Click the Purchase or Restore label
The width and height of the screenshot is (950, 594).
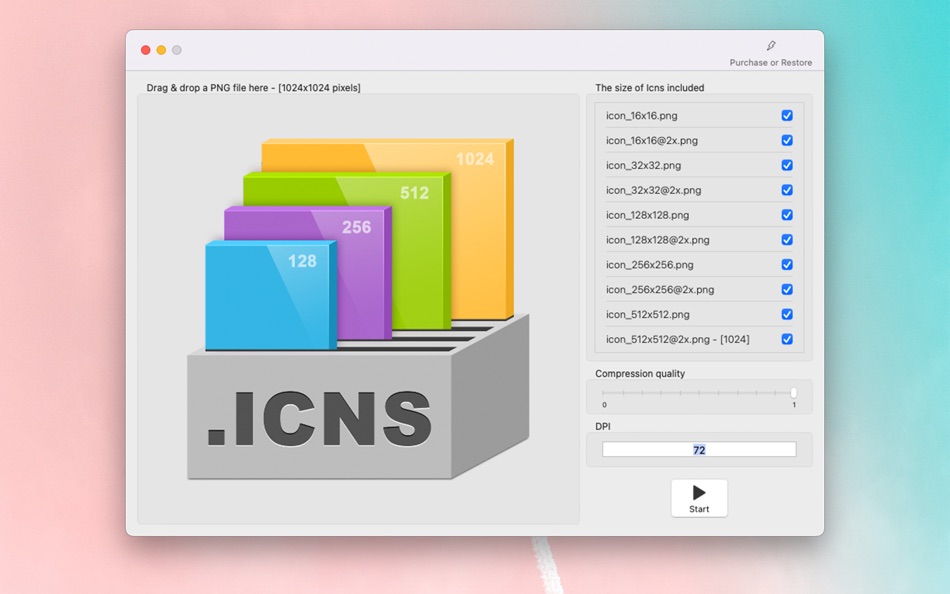tap(771, 62)
